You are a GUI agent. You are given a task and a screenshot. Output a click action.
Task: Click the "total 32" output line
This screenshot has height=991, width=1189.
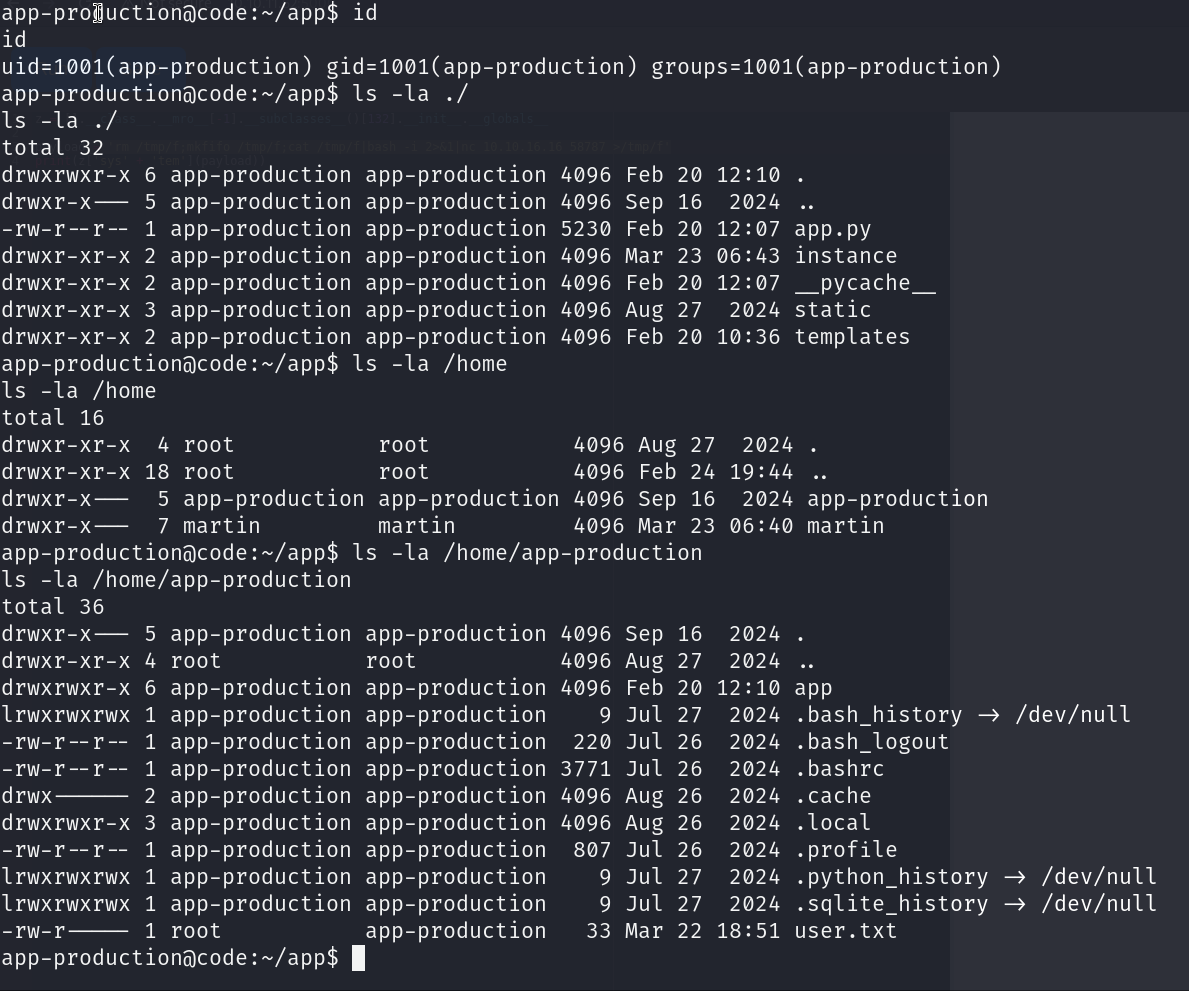(53, 148)
